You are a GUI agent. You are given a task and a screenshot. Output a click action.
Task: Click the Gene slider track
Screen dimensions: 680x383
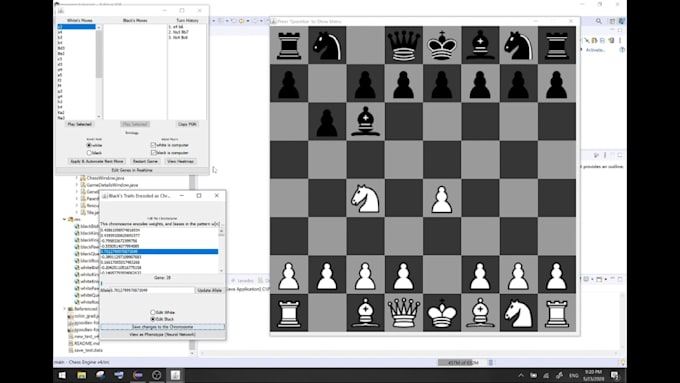coord(162,283)
